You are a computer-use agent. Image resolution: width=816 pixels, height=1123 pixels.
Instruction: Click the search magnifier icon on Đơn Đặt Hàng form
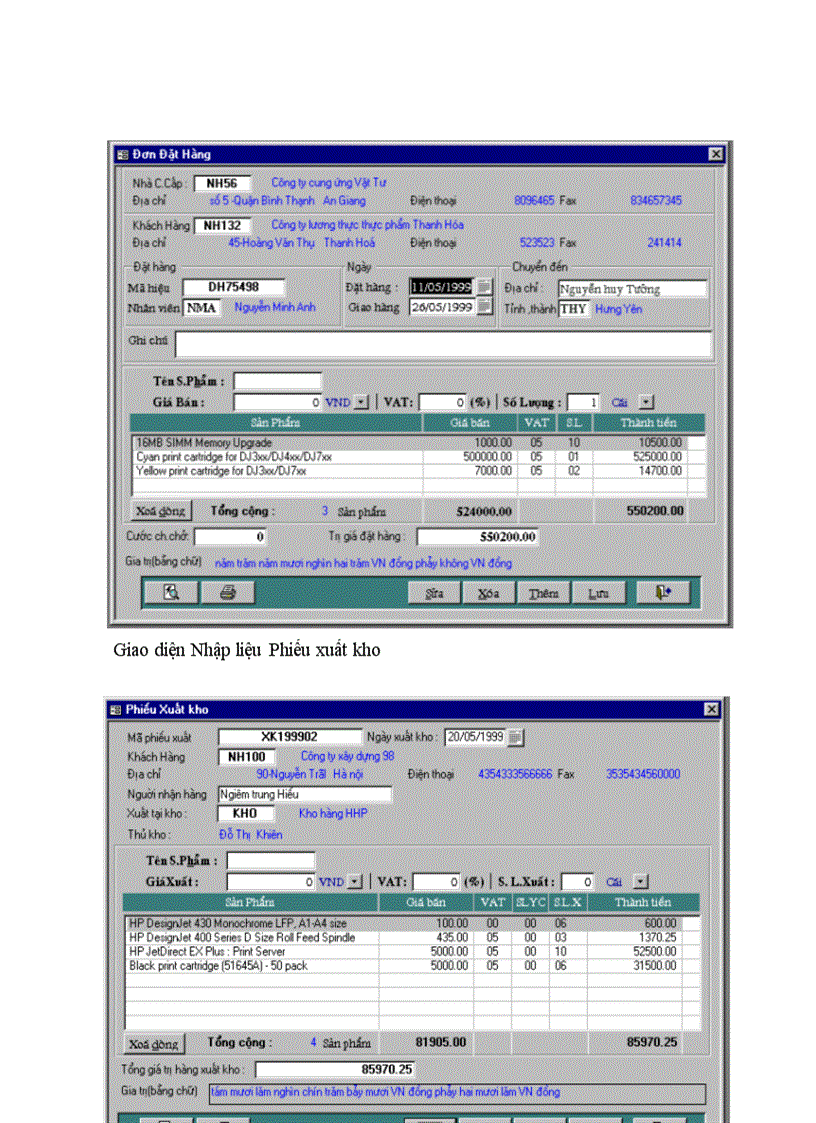tap(170, 591)
